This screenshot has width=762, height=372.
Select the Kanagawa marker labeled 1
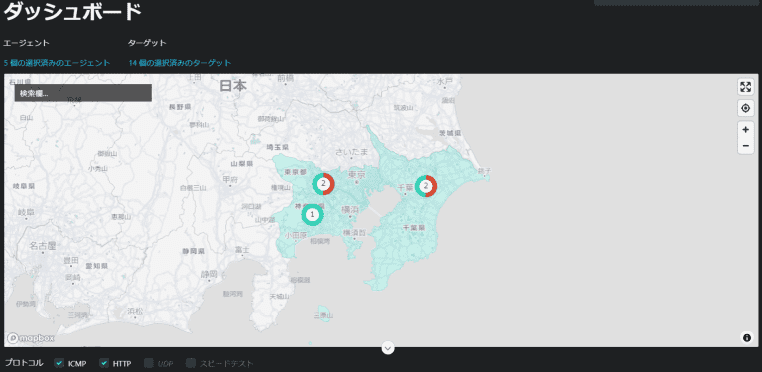click(312, 214)
